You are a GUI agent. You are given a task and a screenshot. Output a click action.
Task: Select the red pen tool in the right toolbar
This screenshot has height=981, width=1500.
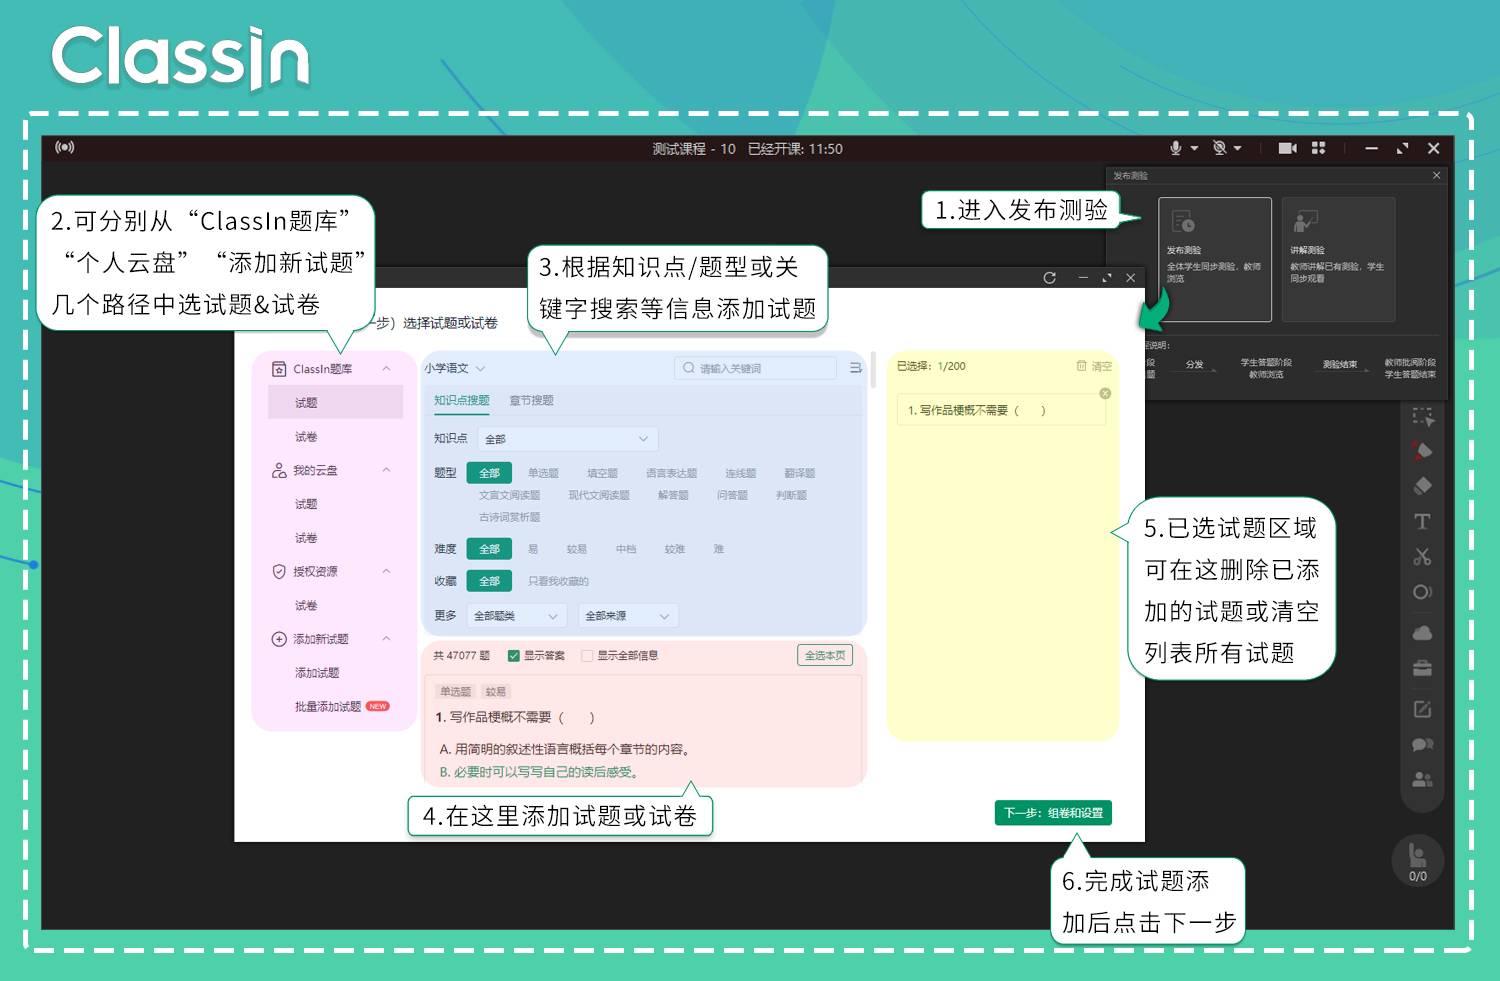[x=1423, y=451]
